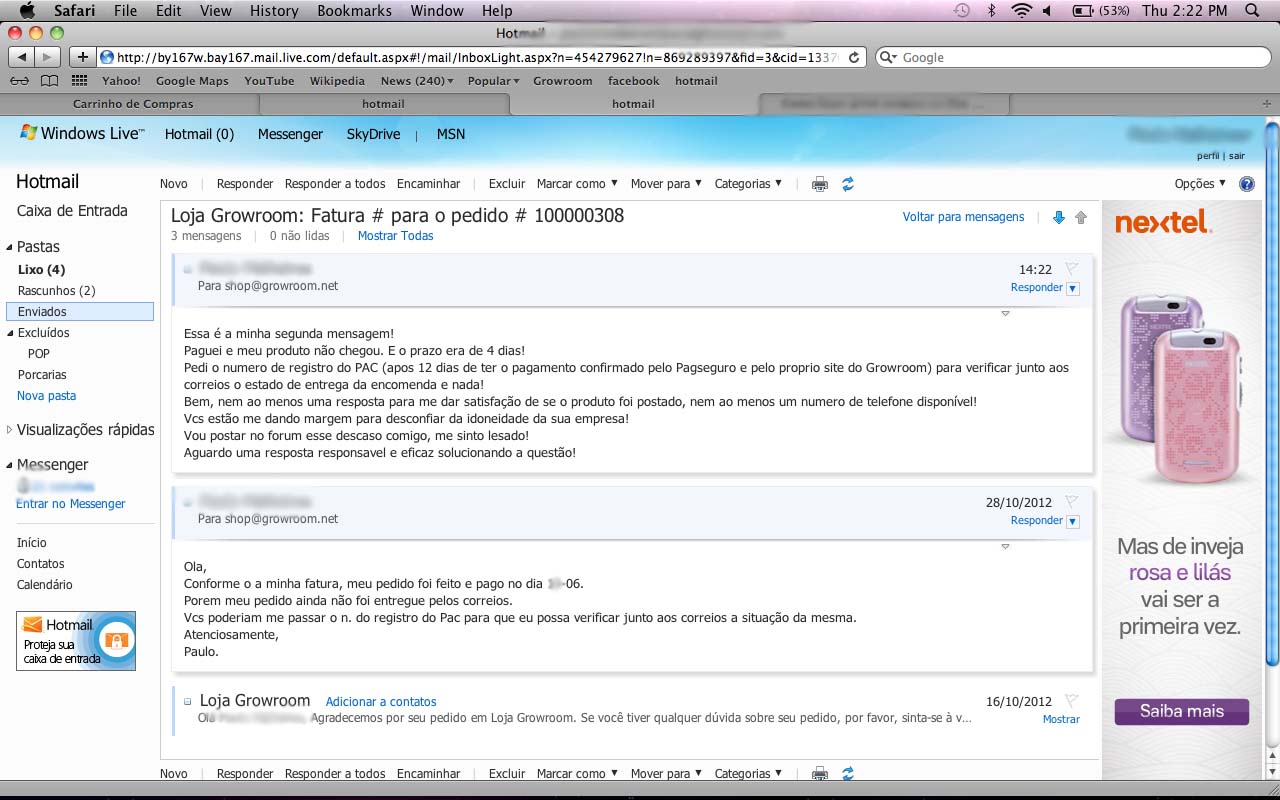Click Voltar para mensagens link

pyautogui.click(x=963, y=216)
